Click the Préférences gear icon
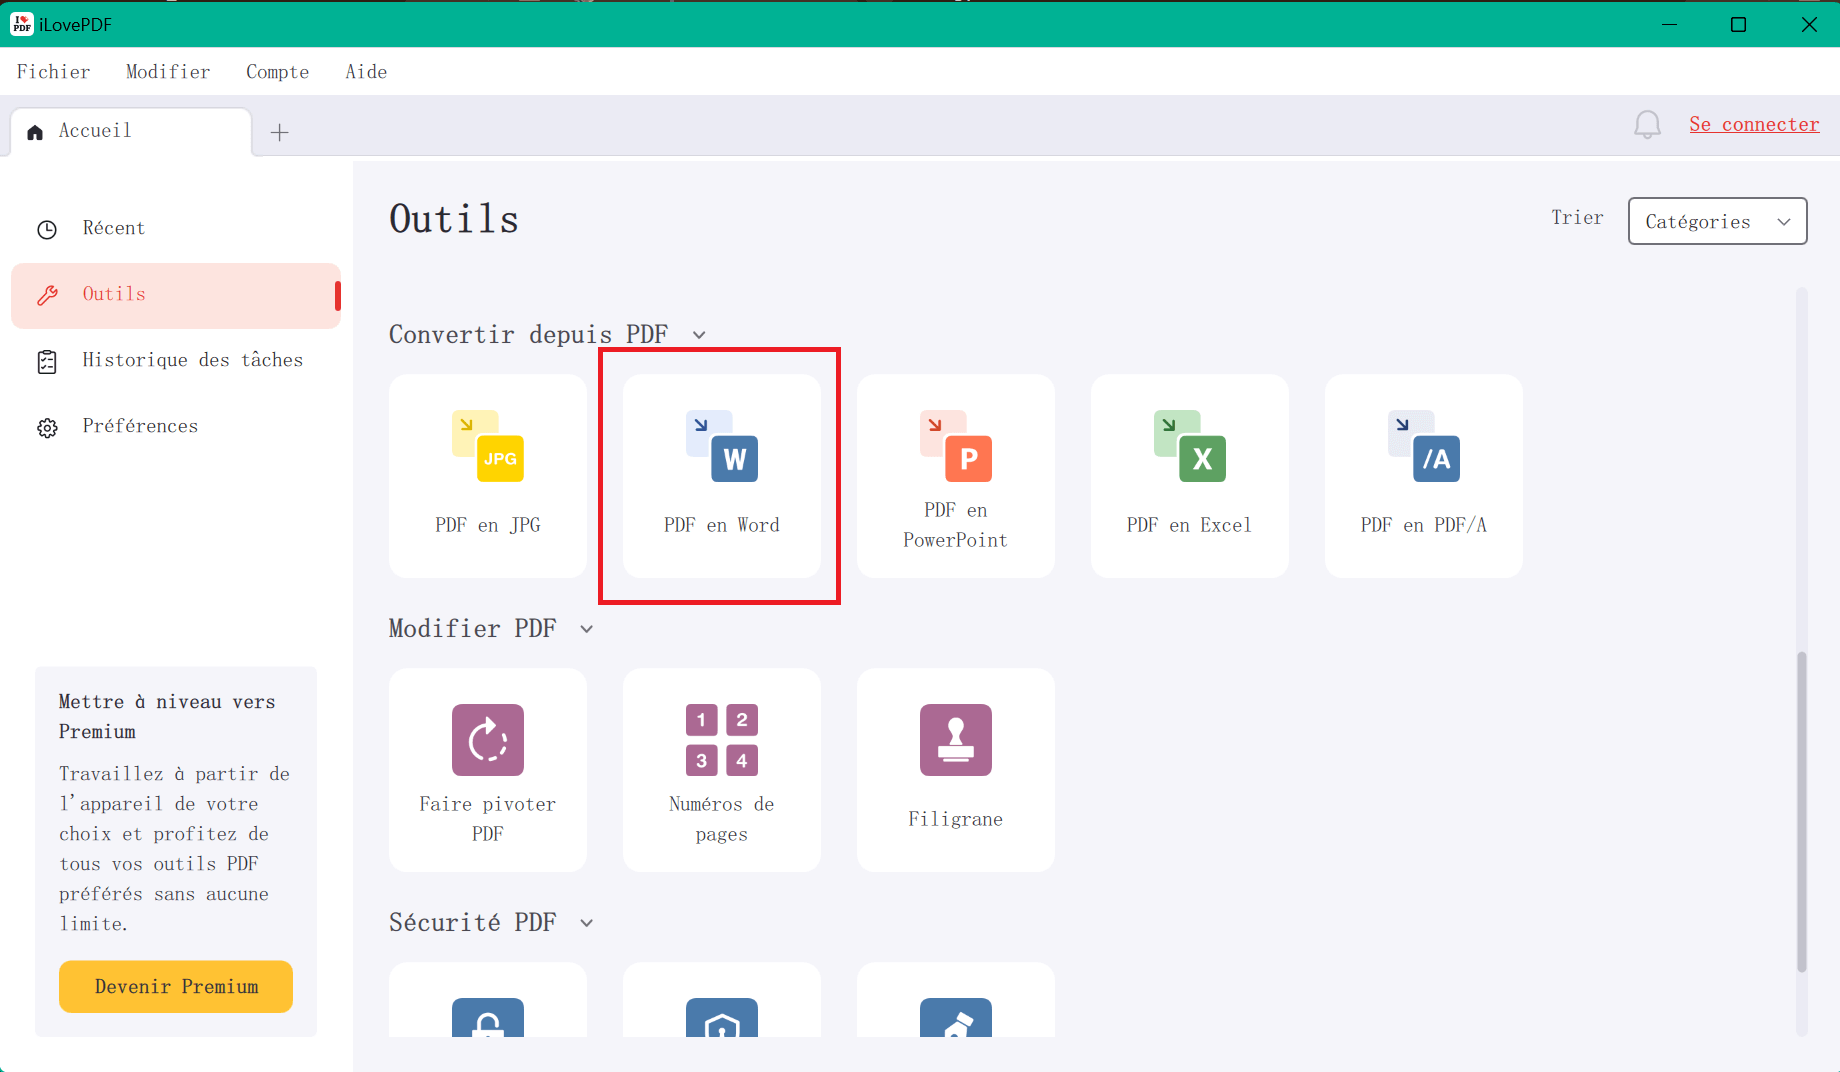 click(47, 427)
